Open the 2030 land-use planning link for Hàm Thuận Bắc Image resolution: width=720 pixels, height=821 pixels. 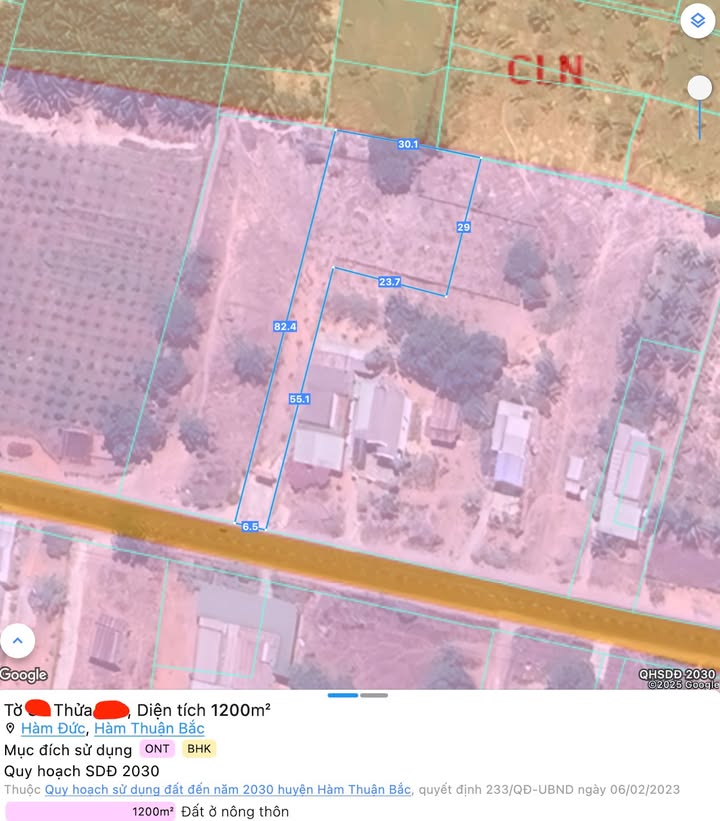pyautogui.click(x=228, y=790)
